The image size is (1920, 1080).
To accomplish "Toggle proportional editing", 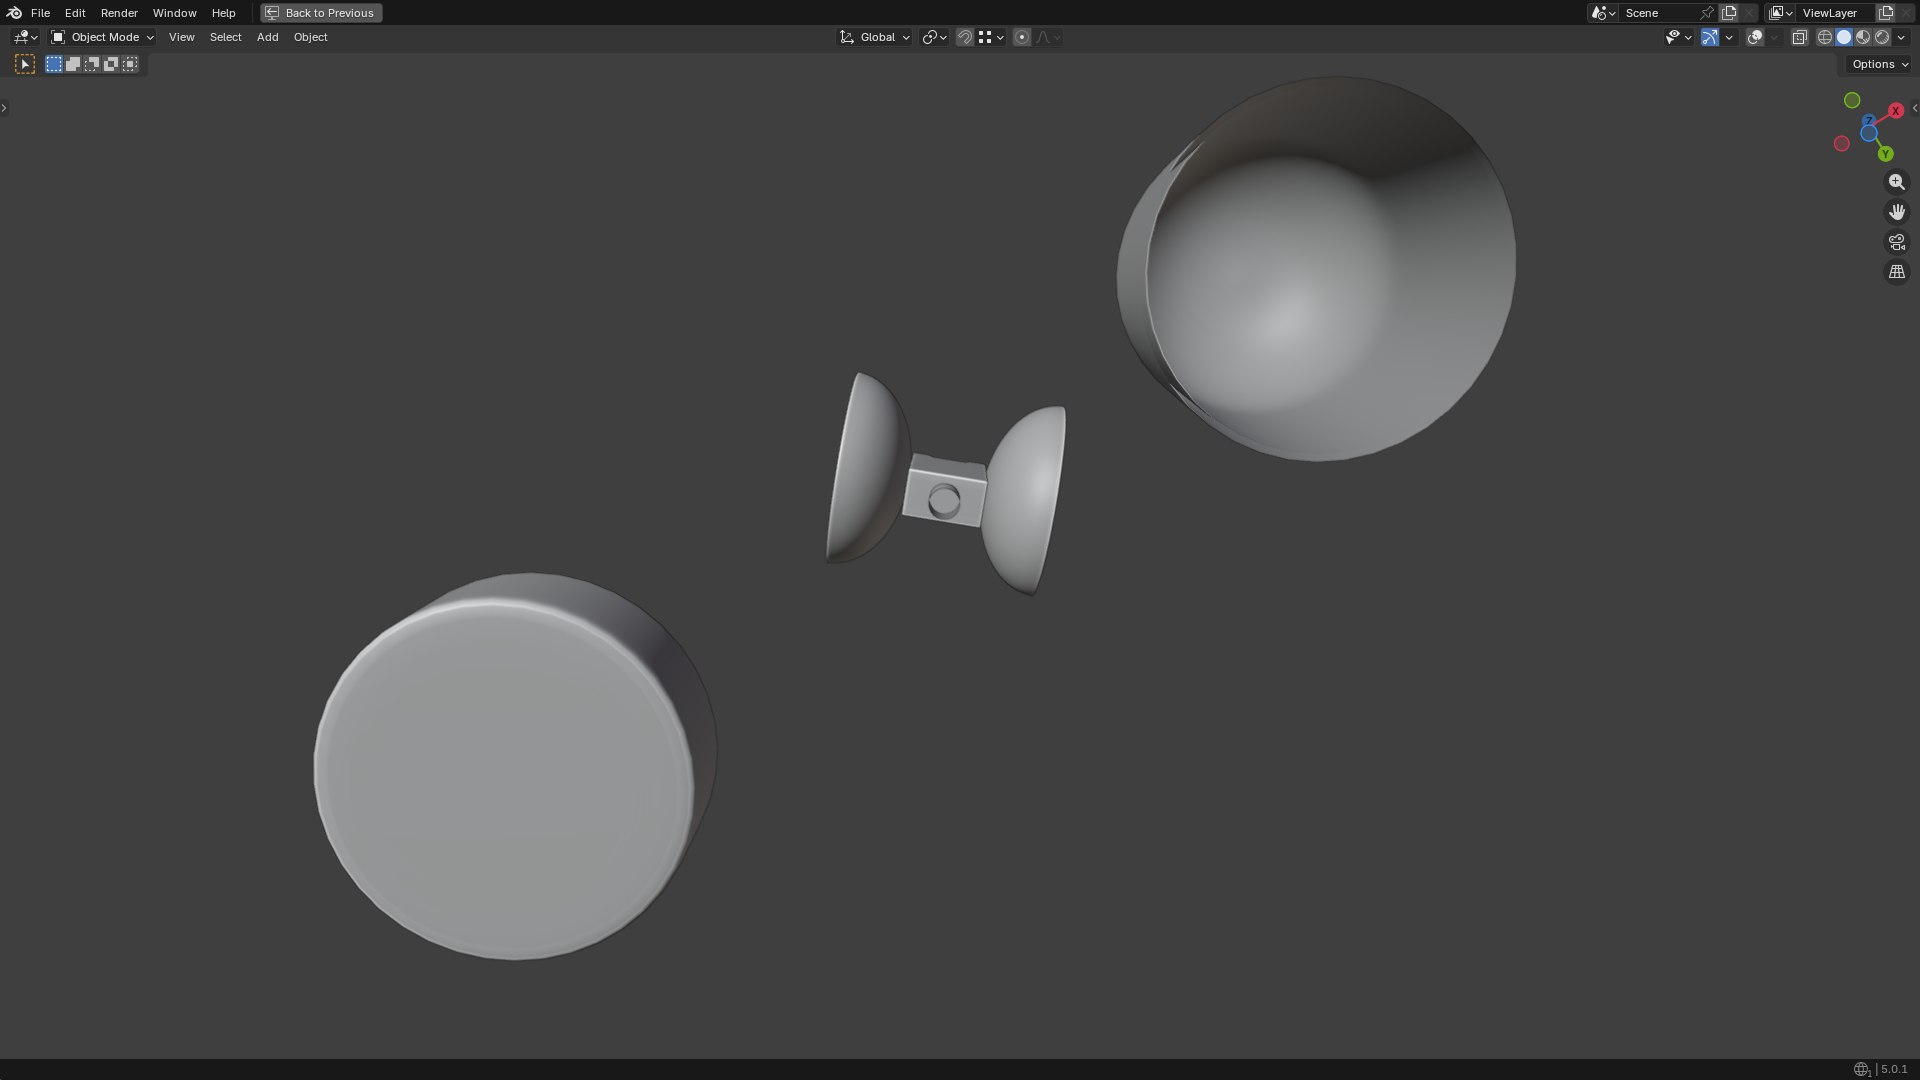I will 1021,37.
